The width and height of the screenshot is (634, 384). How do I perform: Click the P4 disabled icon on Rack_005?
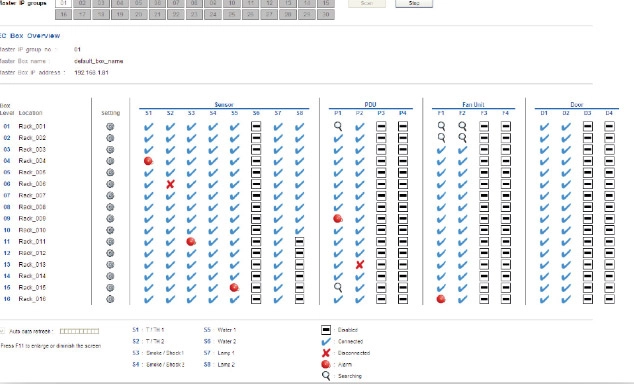pos(403,173)
